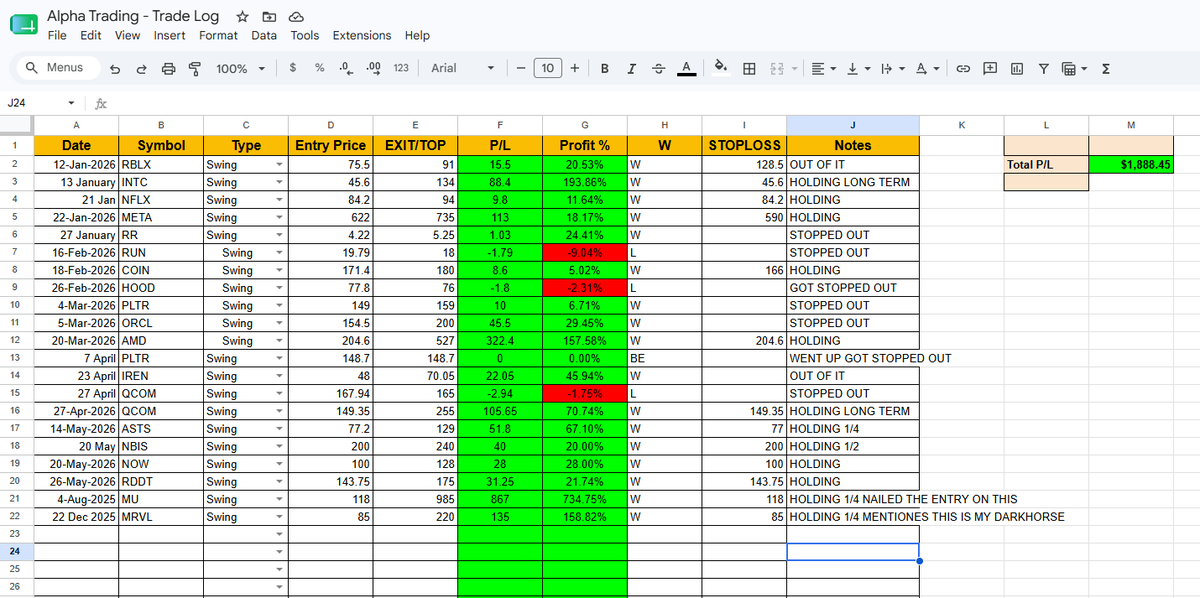Toggle italic formatting
The width and height of the screenshot is (1200, 598).
pyautogui.click(x=631, y=68)
